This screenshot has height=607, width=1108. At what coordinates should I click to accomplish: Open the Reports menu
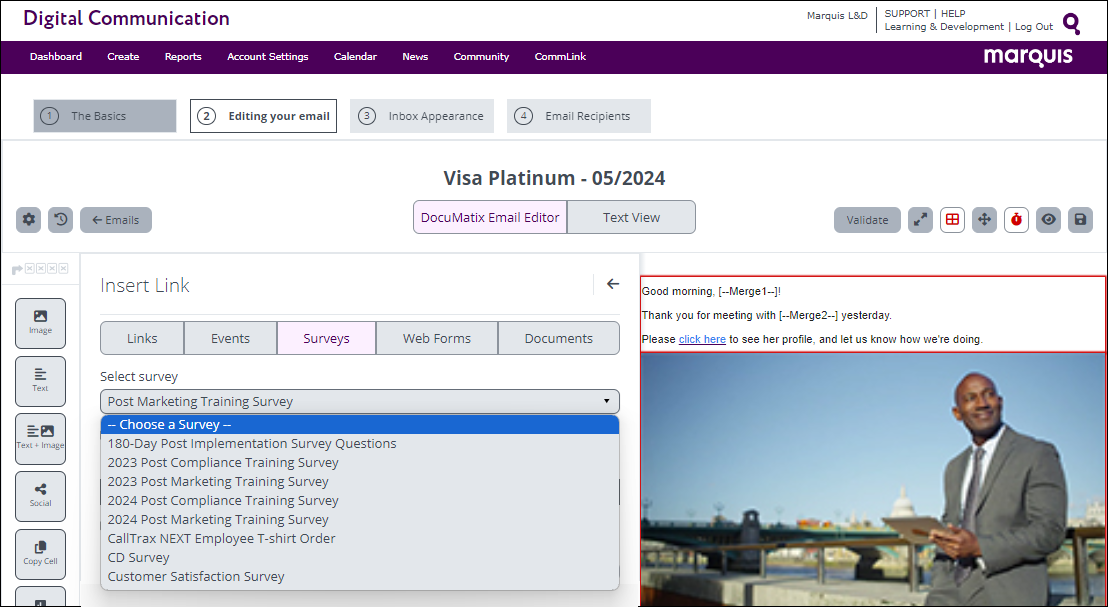point(183,57)
